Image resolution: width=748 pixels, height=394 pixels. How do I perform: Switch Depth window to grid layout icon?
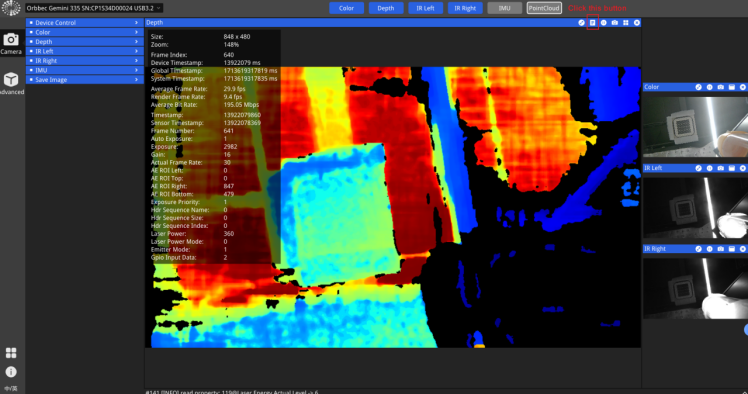(625, 22)
